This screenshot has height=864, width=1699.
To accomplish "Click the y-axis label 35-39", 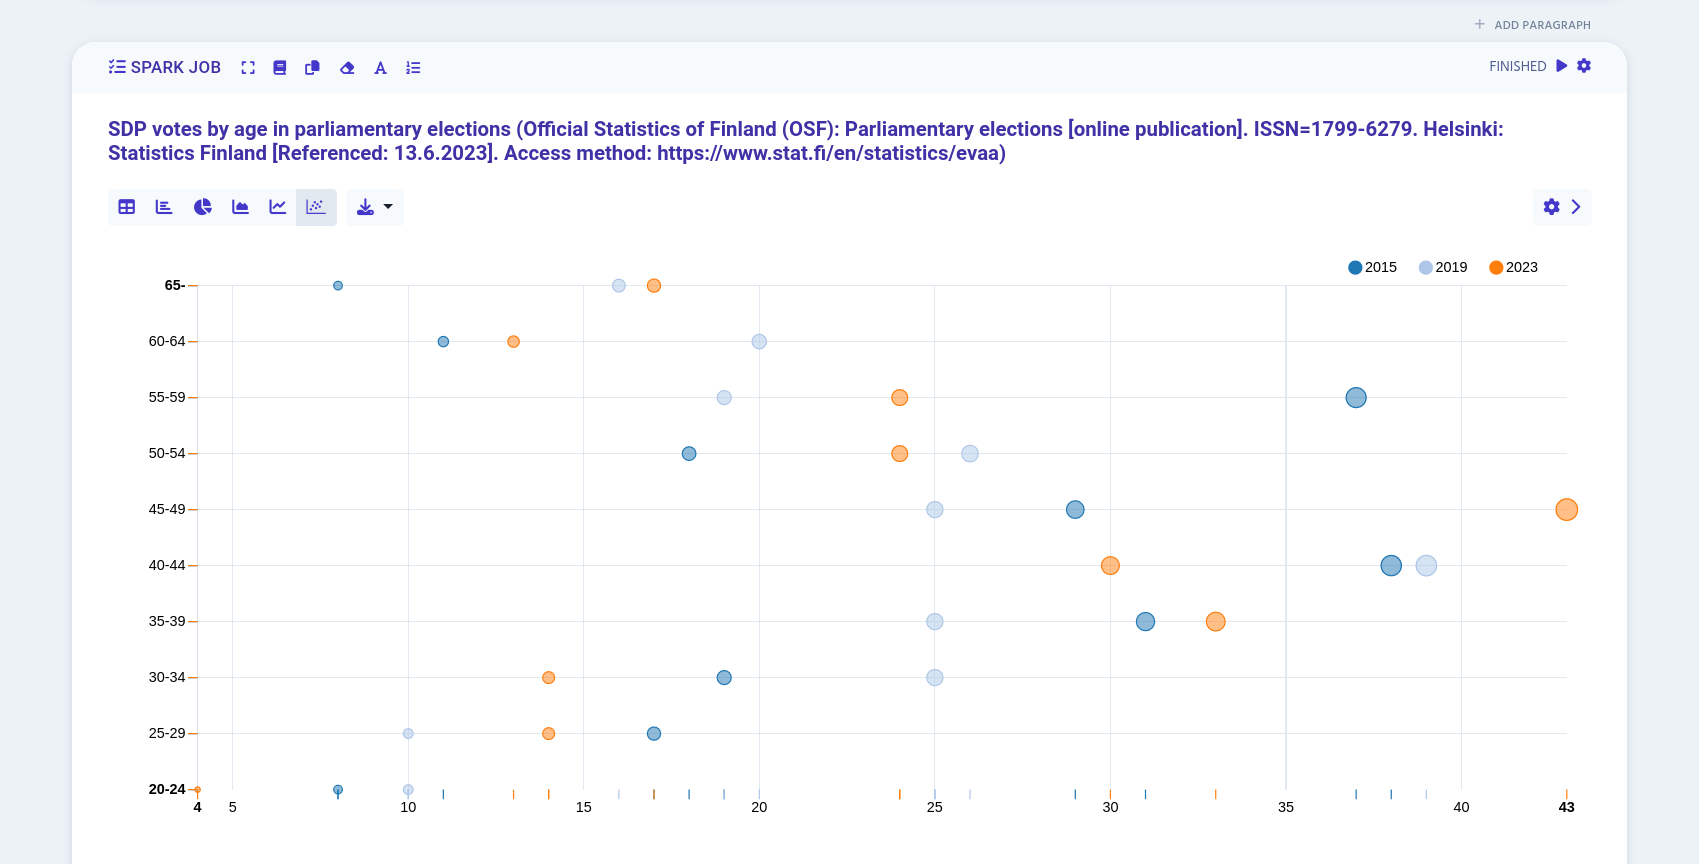I will (x=167, y=621).
